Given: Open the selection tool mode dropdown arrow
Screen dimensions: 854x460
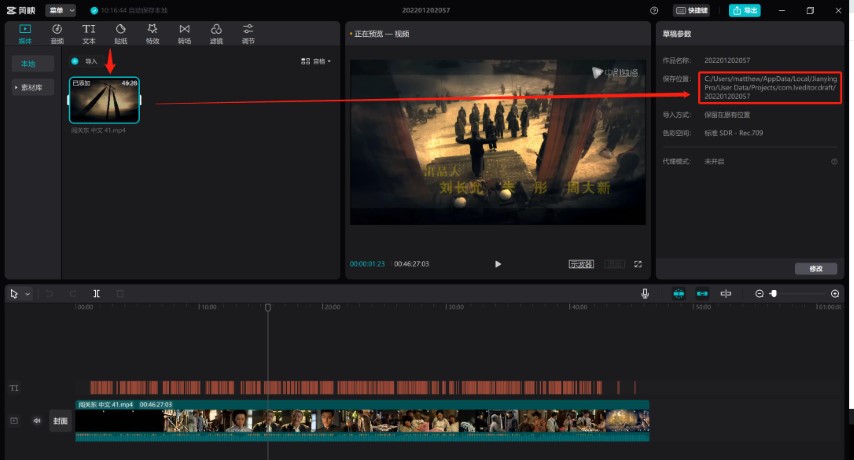Looking at the screenshot, I should [27, 294].
